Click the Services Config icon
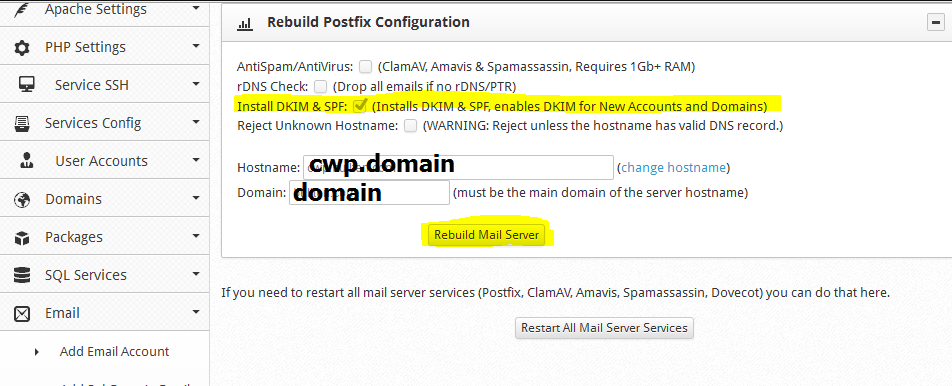The width and height of the screenshot is (952, 386). pyautogui.click(x=22, y=123)
